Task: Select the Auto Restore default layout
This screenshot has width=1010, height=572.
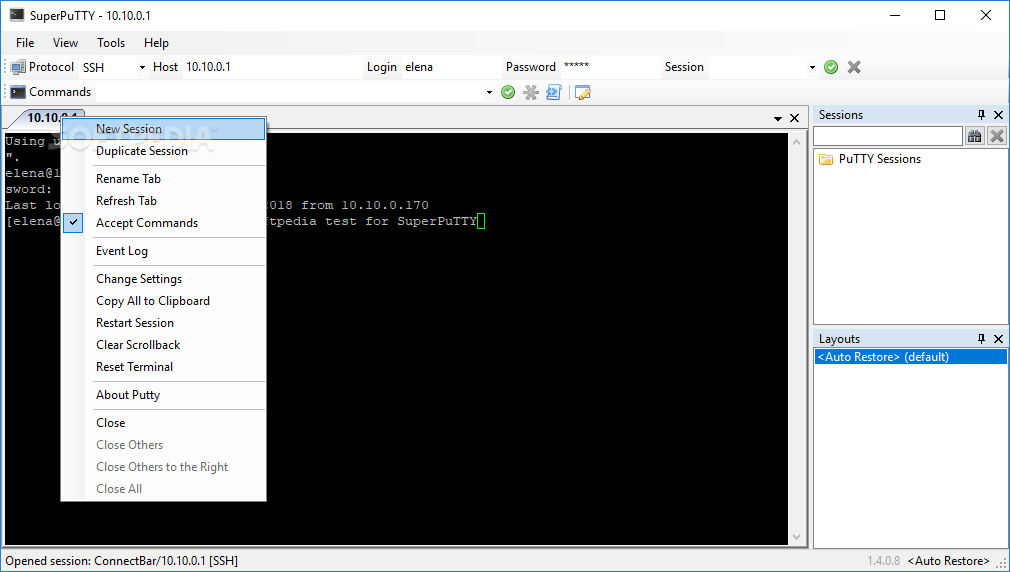Action: coord(911,357)
